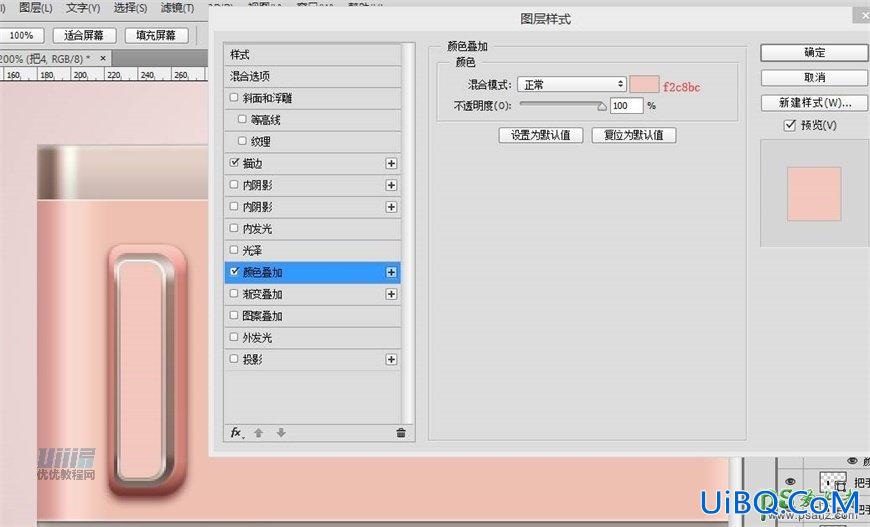
Task: Select 图案叠加 row in styles list
Action: [x=312, y=316]
